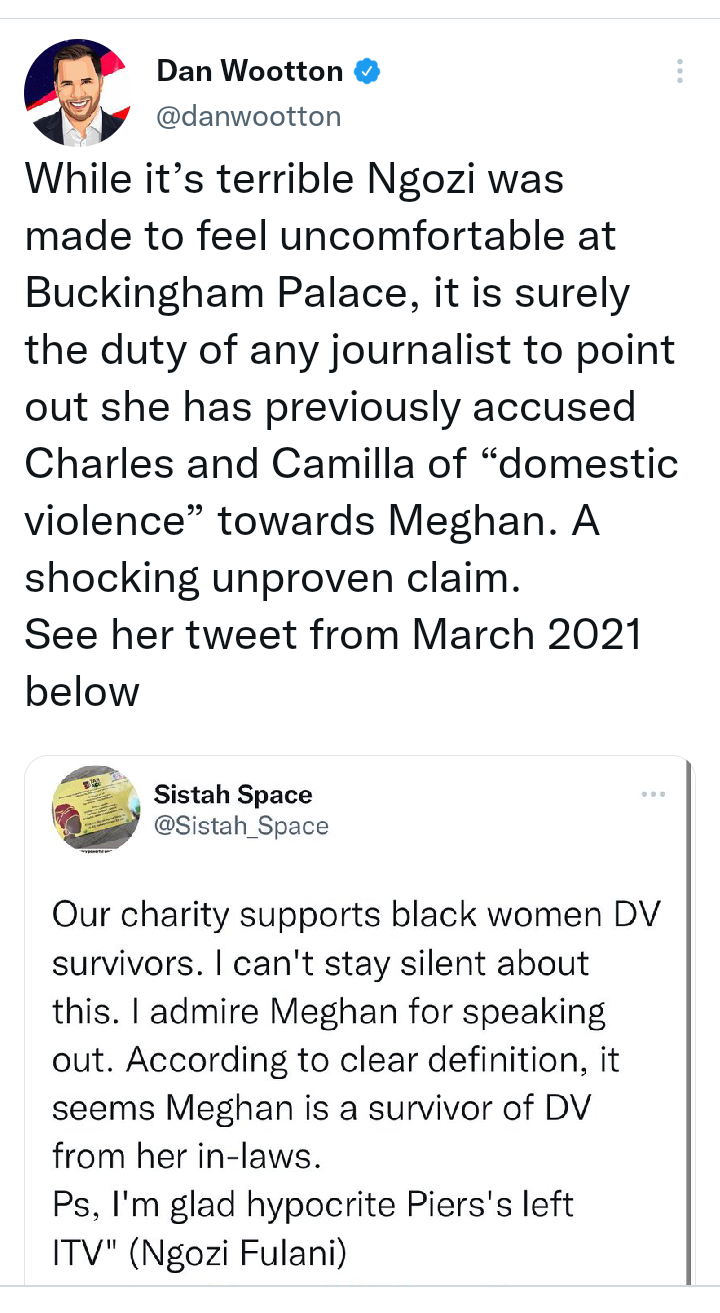Open the @danwootton handle link
Viewport: 720px width, 1313px height.
coord(249,116)
